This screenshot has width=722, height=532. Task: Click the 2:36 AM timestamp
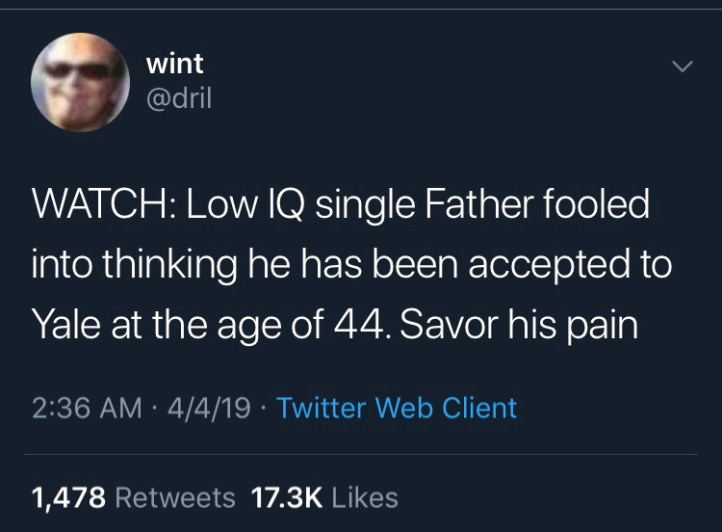pyautogui.click(x=81, y=408)
